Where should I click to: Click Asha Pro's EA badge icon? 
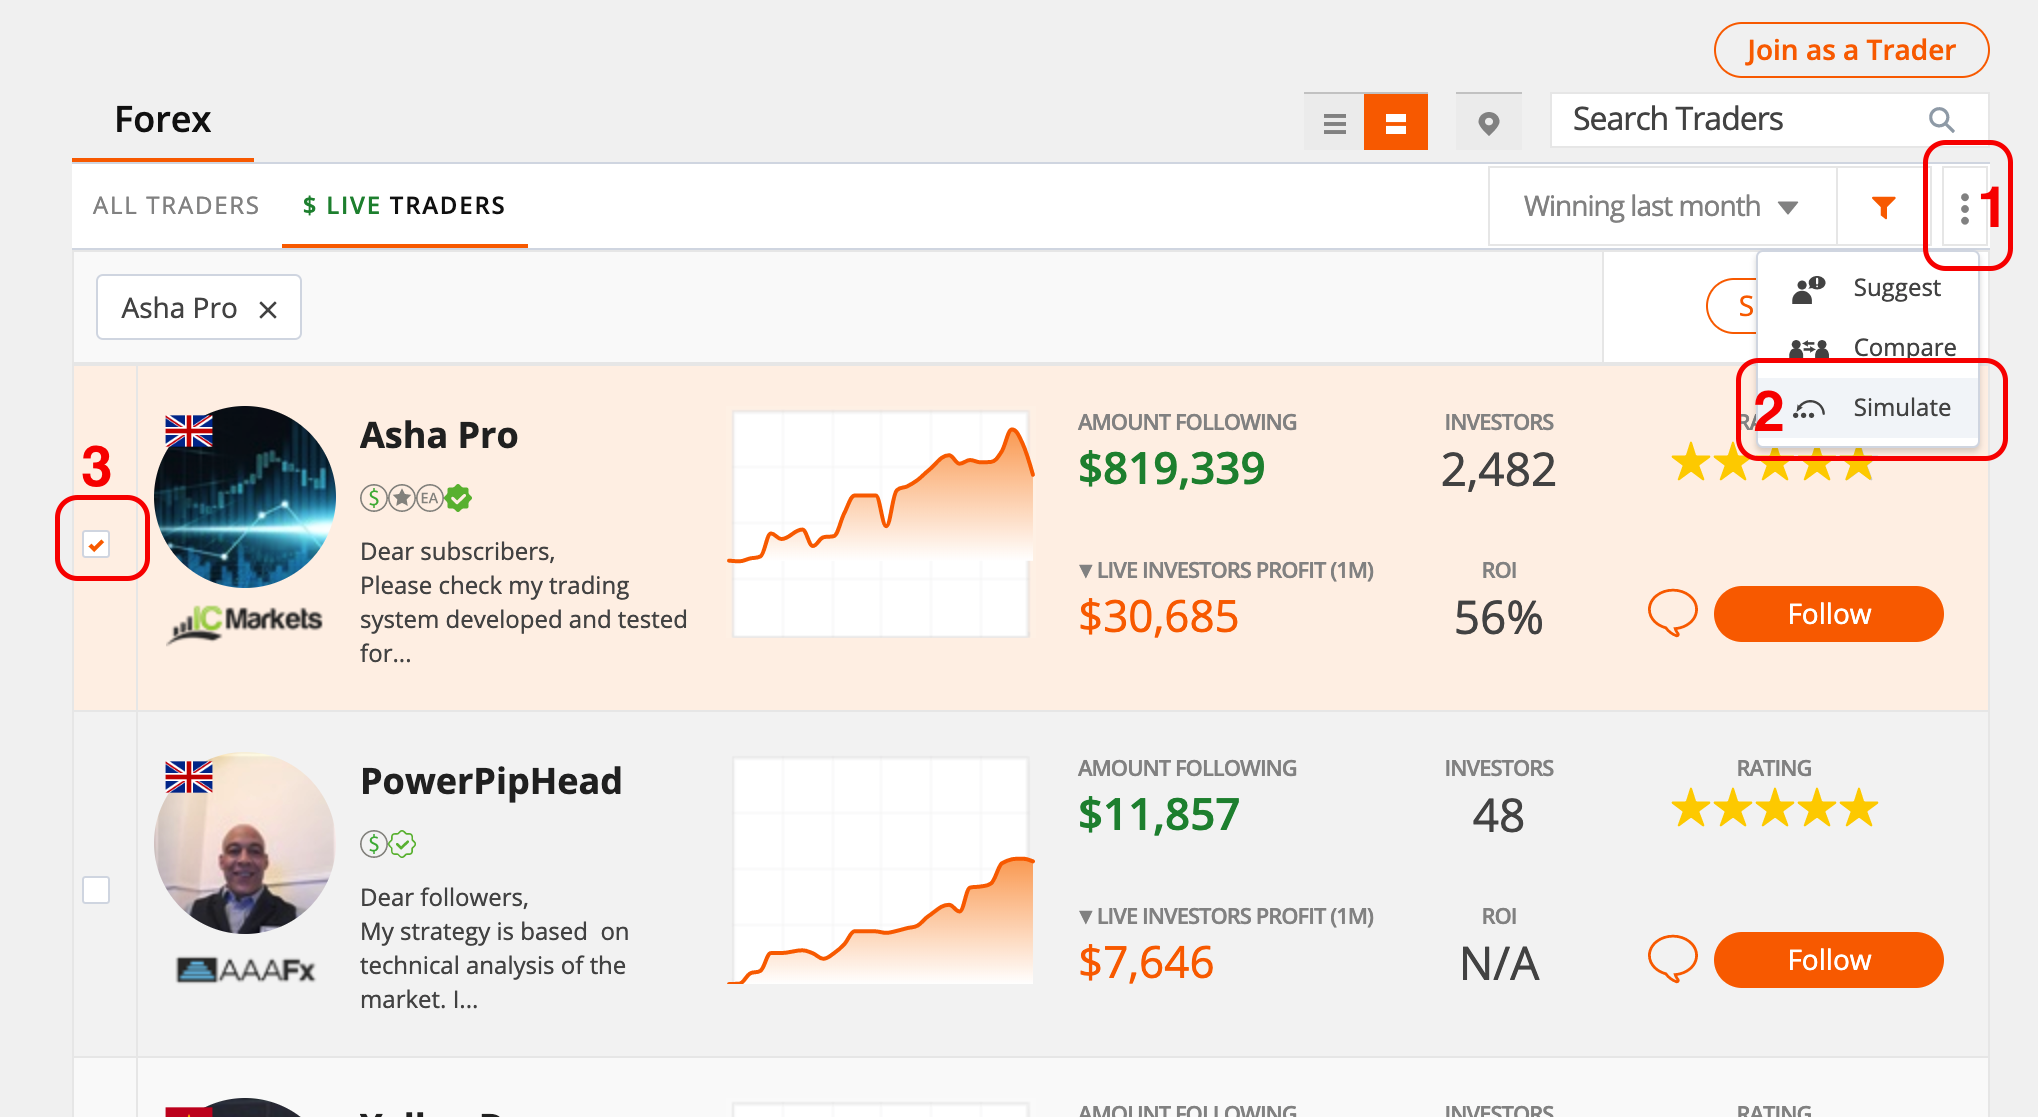coord(430,498)
